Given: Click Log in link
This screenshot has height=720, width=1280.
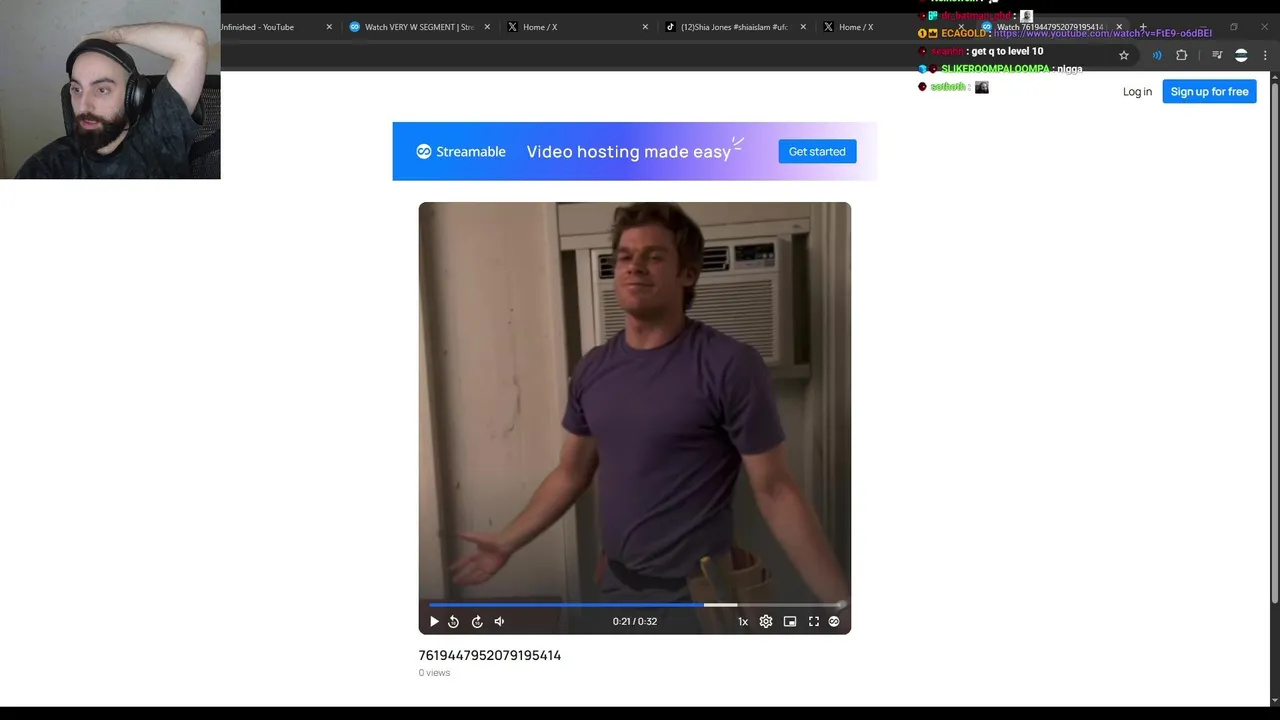Looking at the screenshot, I should [x=1137, y=91].
